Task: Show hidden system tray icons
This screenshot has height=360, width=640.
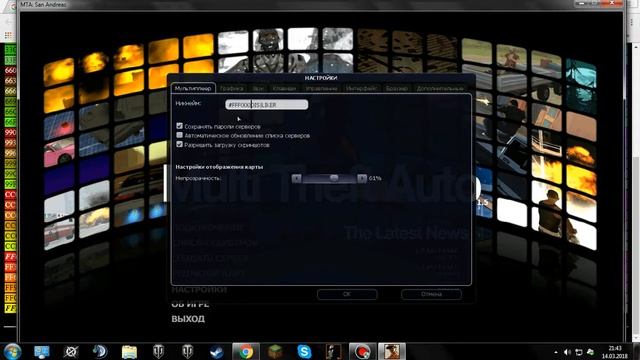Action: pyautogui.click(x=556, y=352)
